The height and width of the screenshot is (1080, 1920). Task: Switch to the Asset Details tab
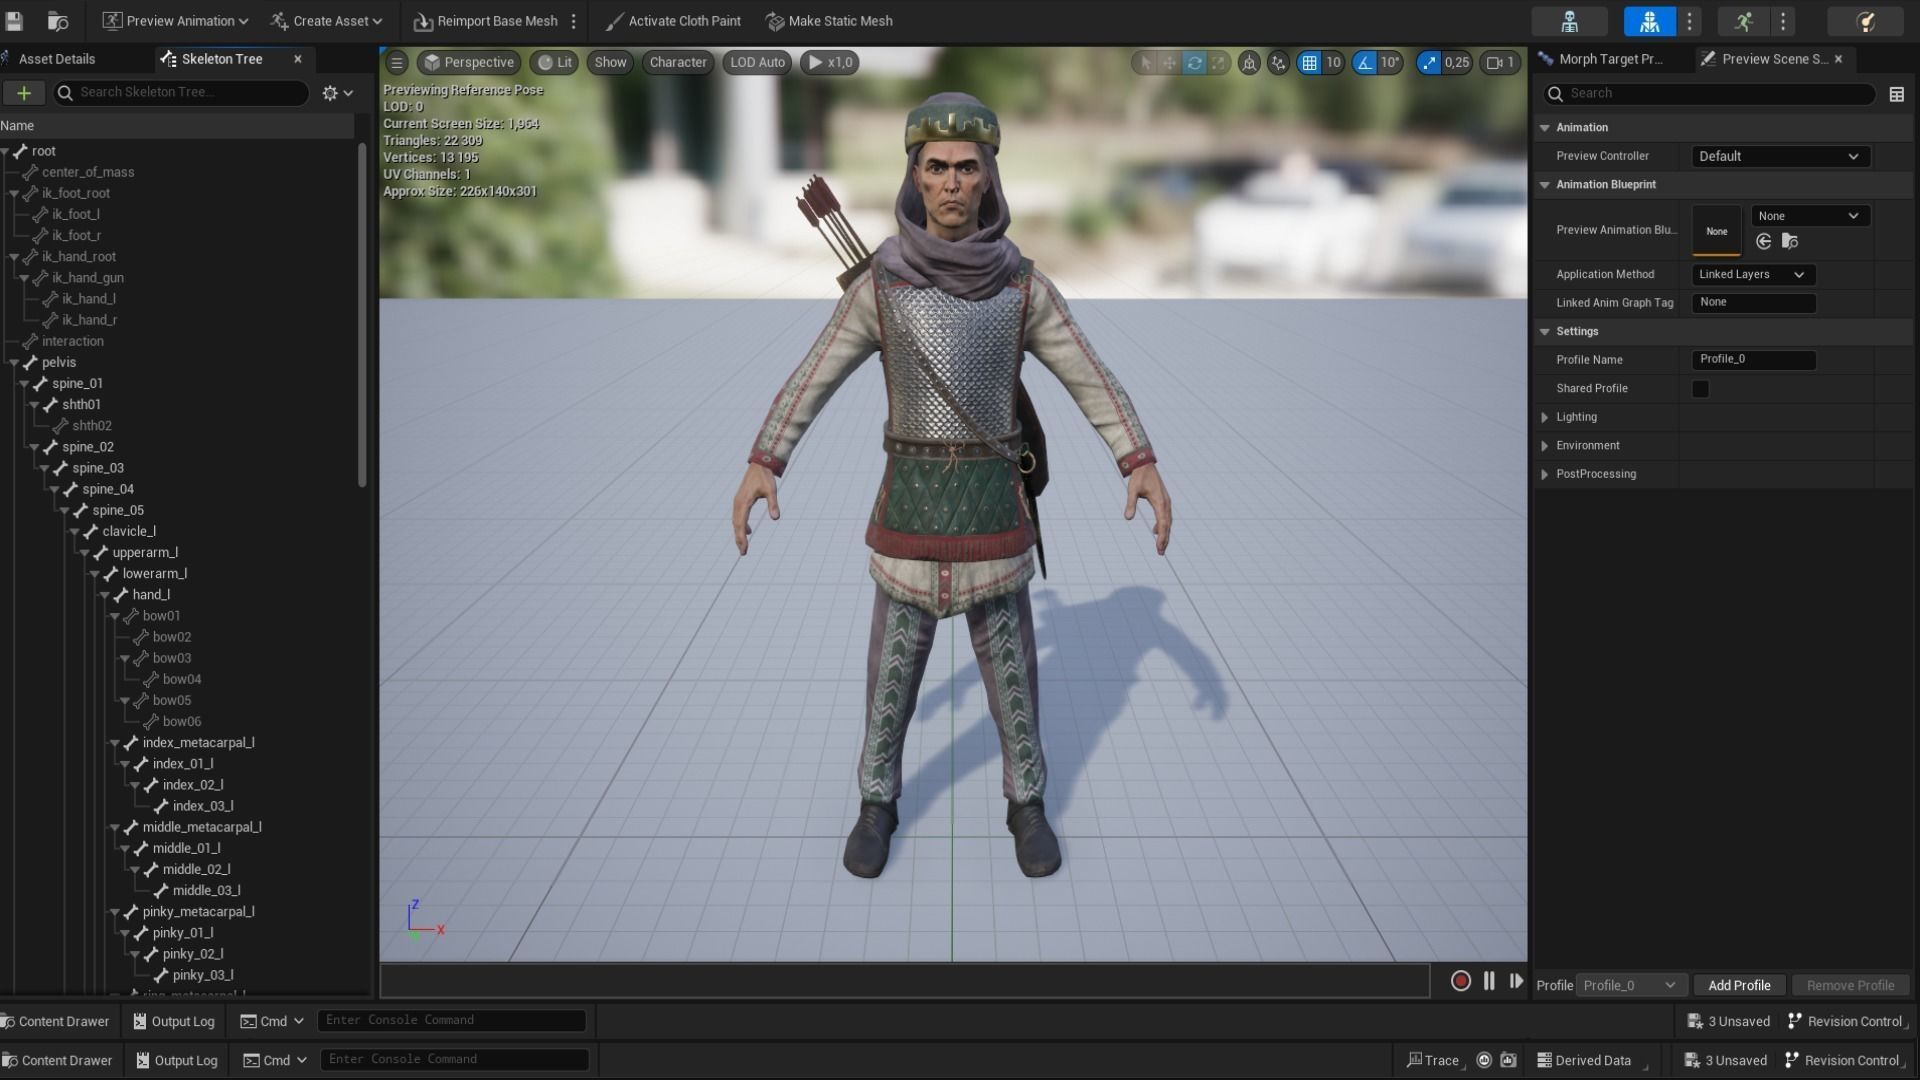57,59
